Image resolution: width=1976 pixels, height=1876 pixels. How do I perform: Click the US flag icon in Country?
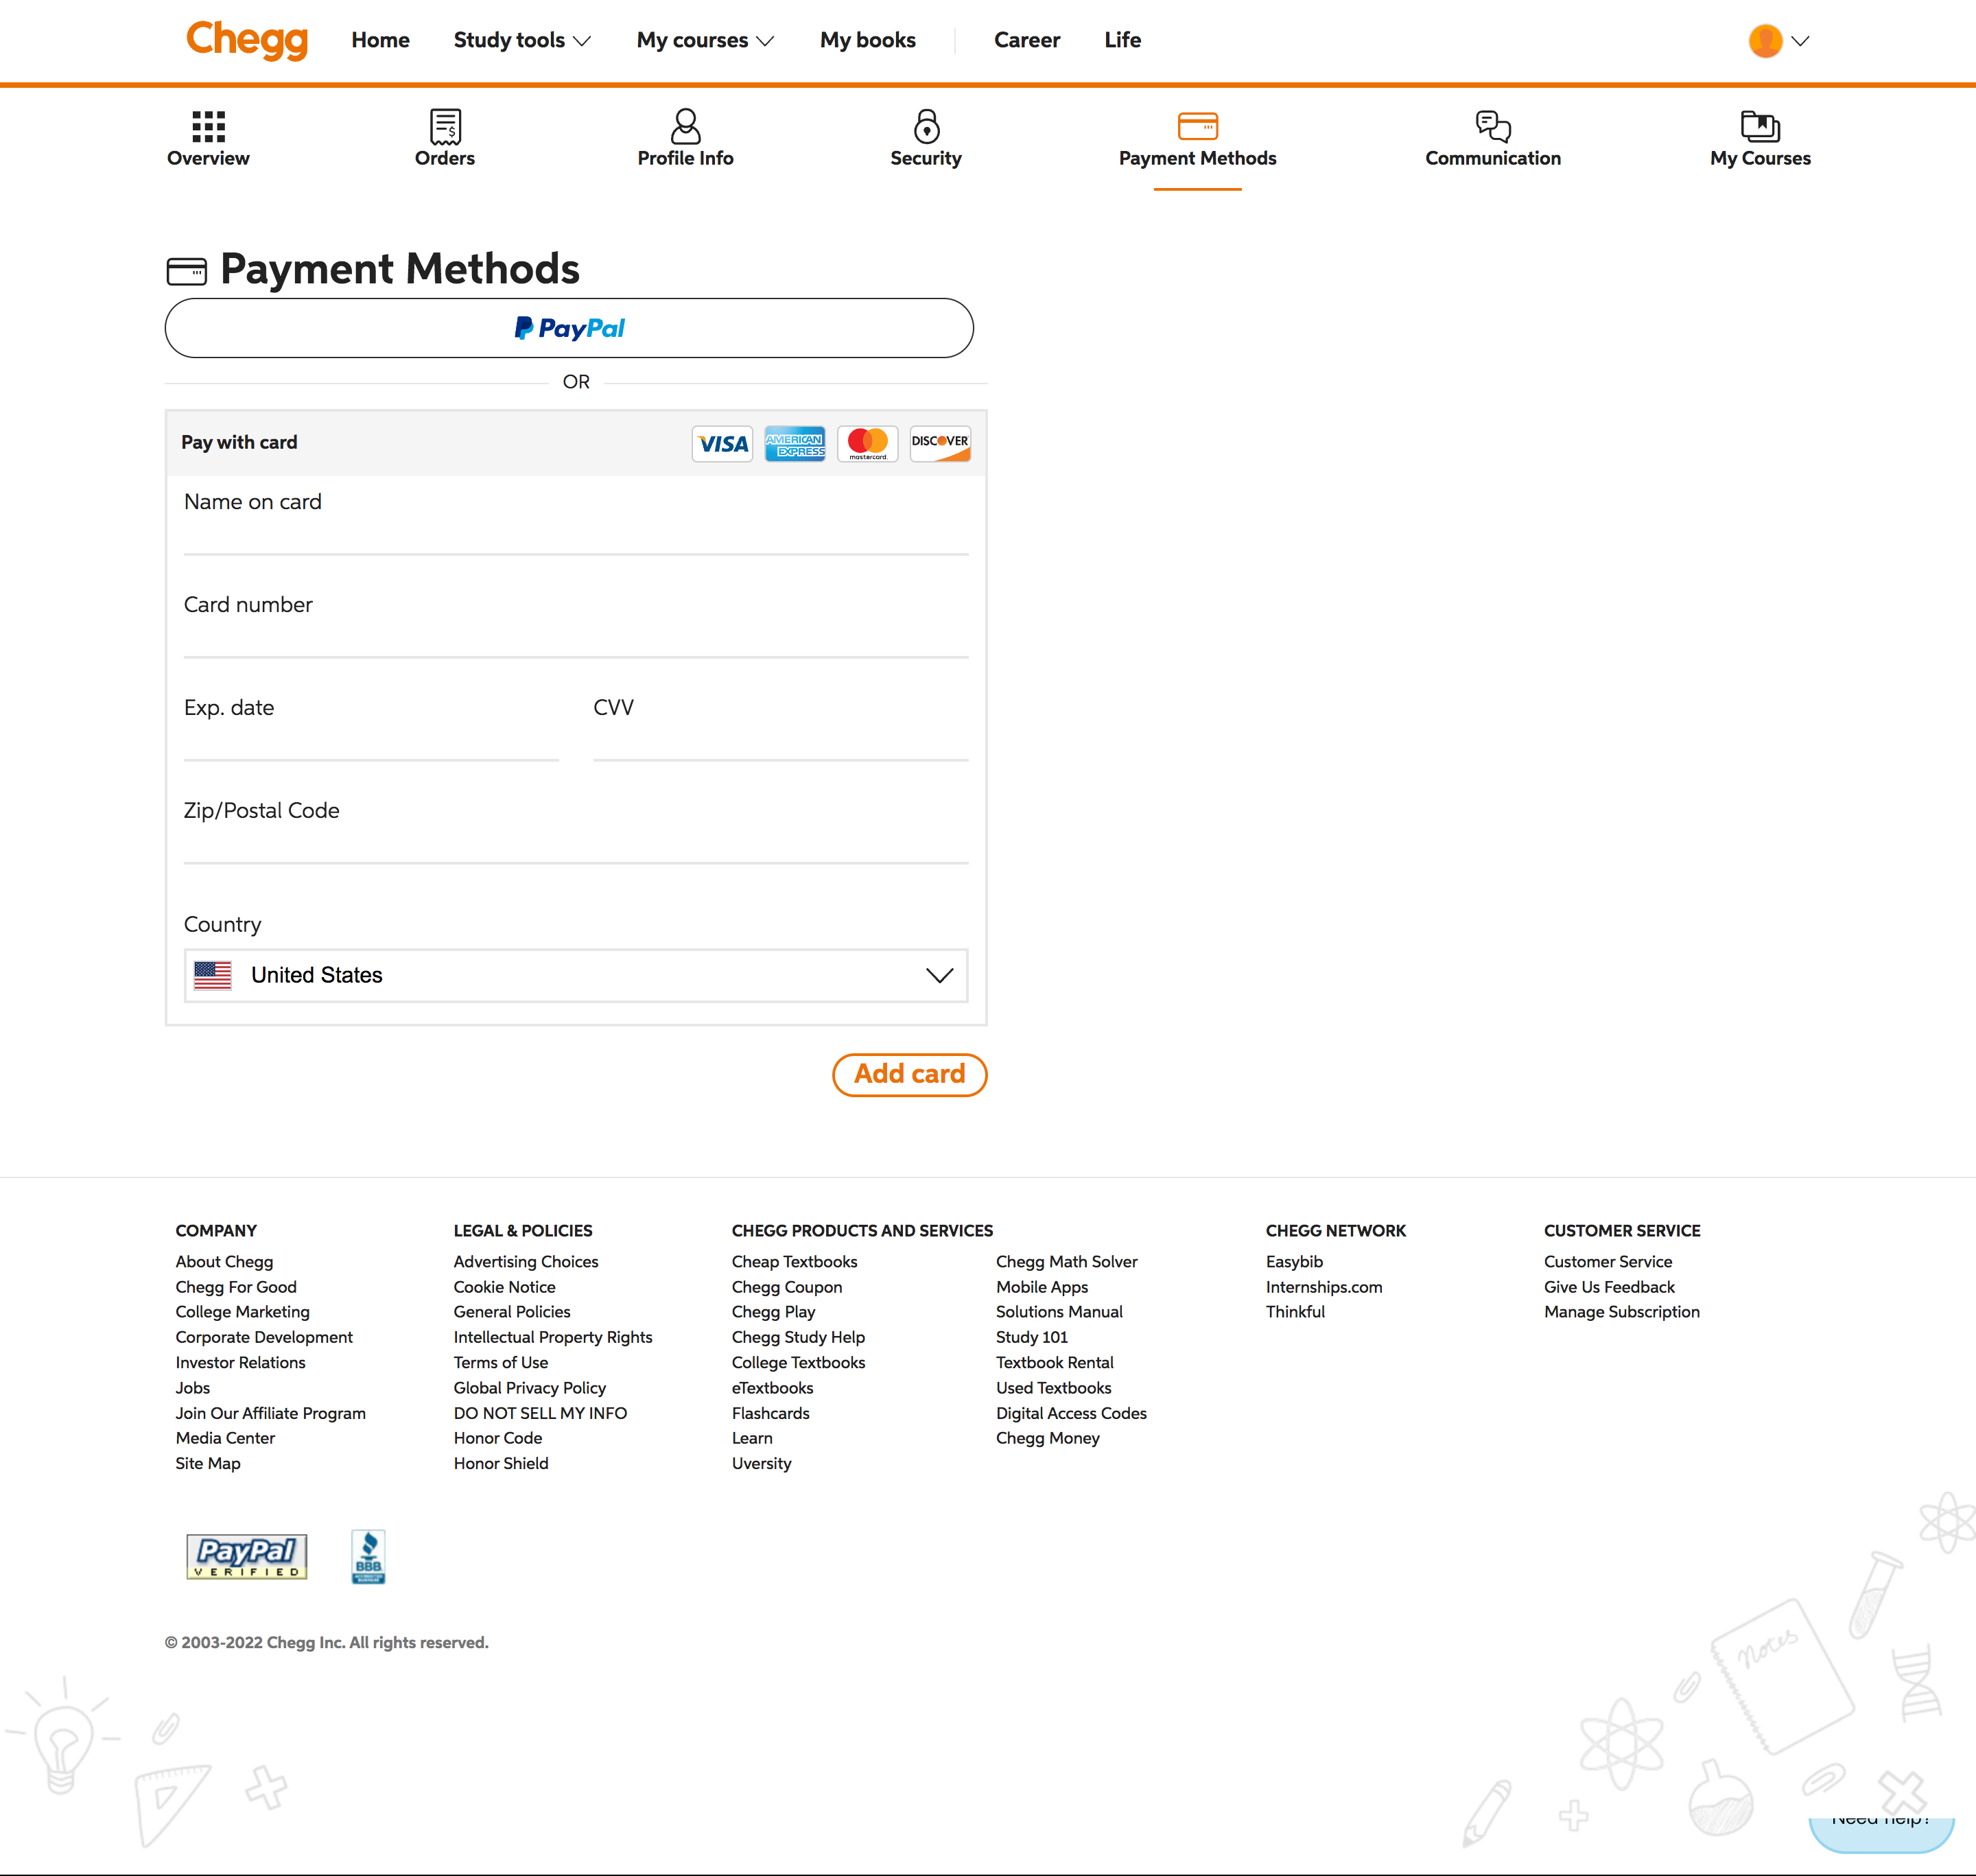click(x=212, y=975)
